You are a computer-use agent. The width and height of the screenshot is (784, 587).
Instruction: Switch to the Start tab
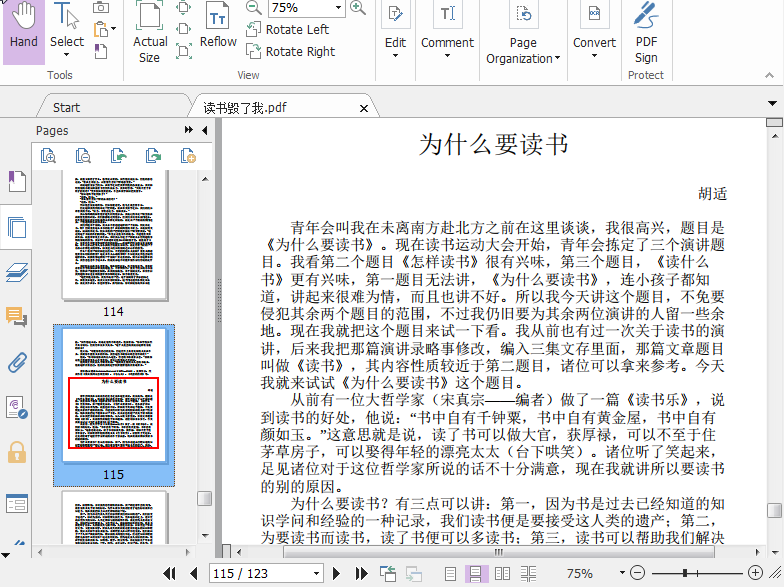click(66, 107)
